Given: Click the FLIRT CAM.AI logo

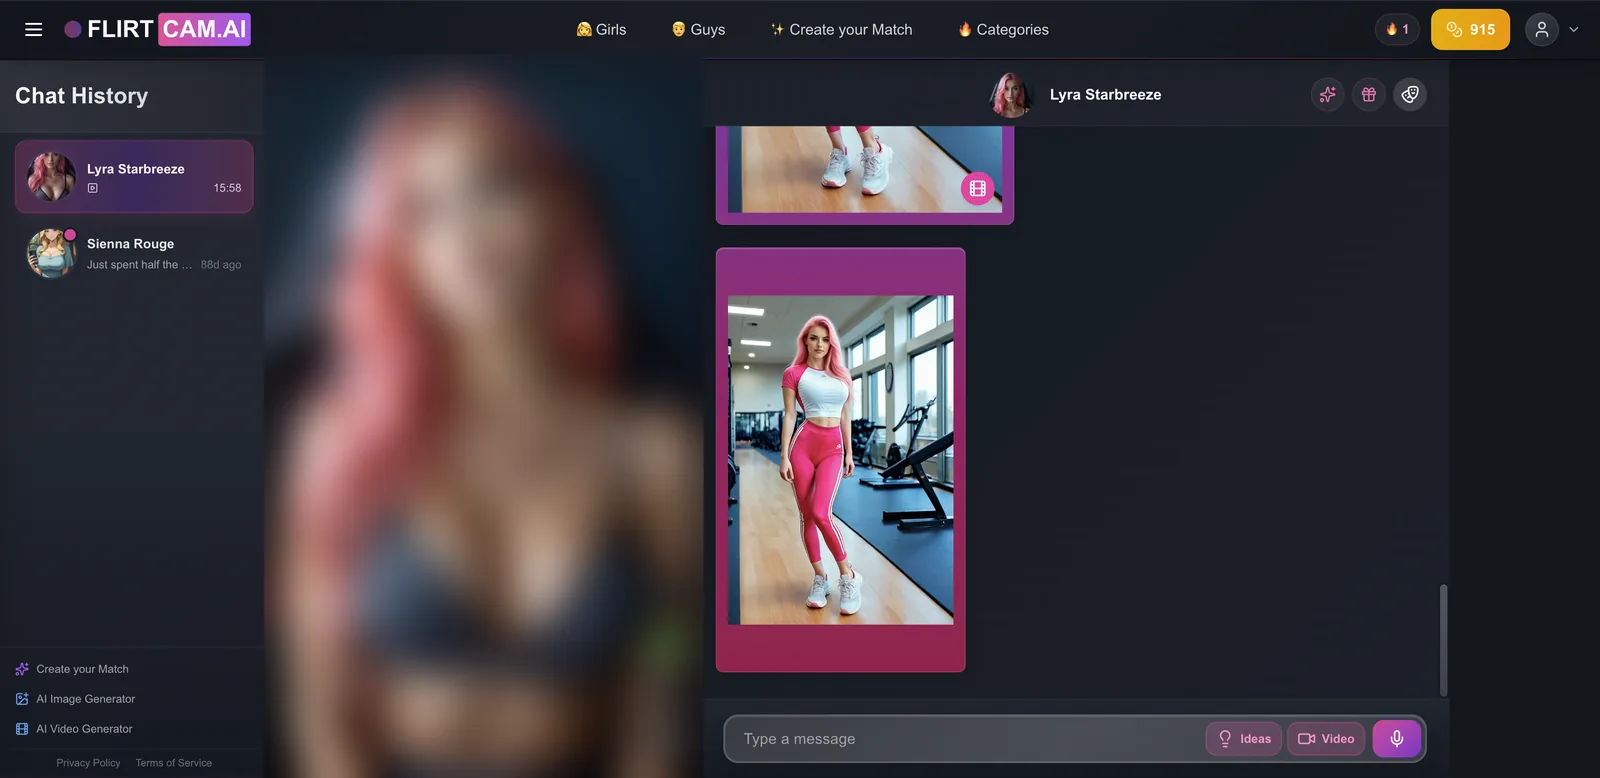Looking at the screenshot, I should click(x=157, y=30).
